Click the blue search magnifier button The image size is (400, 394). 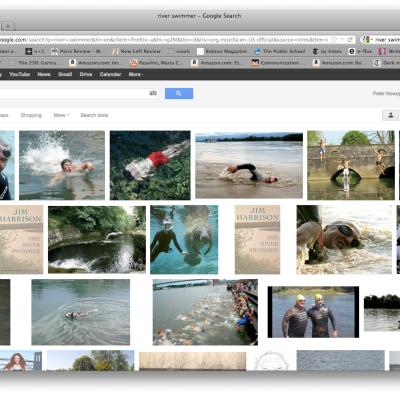[x=179, y=93]
